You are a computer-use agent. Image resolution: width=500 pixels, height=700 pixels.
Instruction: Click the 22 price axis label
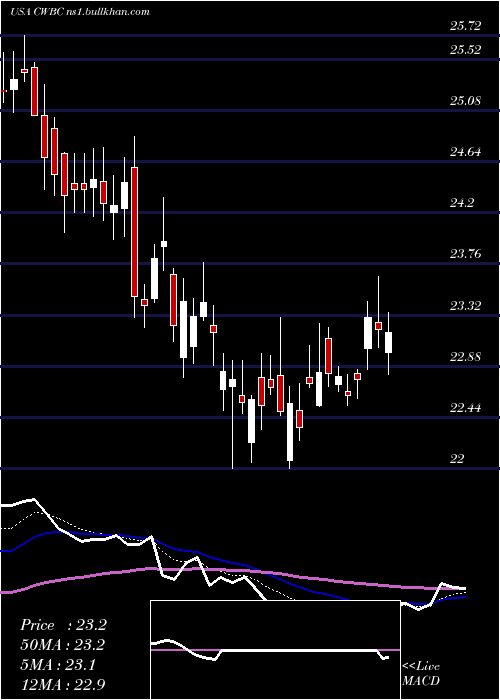tap(457, 459)
